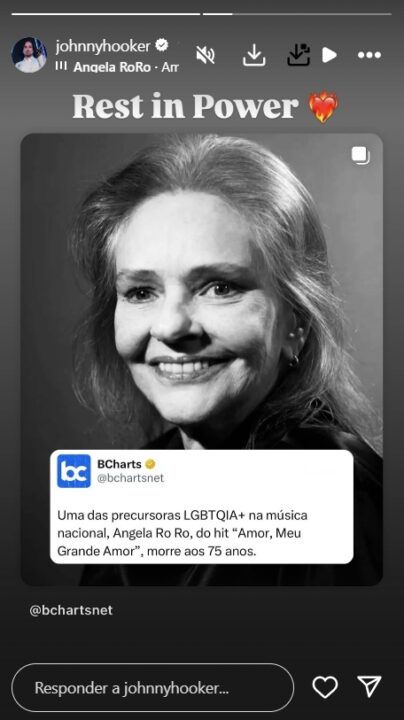Open johnnyhooker's profile picture
The height and width of the screenshot is (720, 404).
tap(29, 55)
